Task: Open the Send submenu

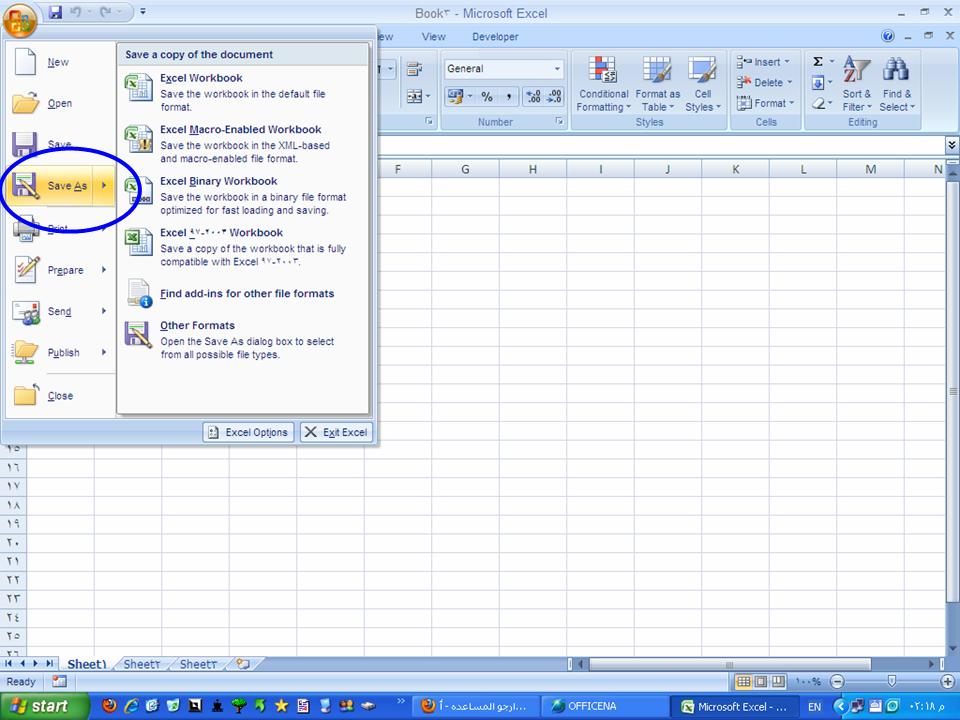Action: 60,311
